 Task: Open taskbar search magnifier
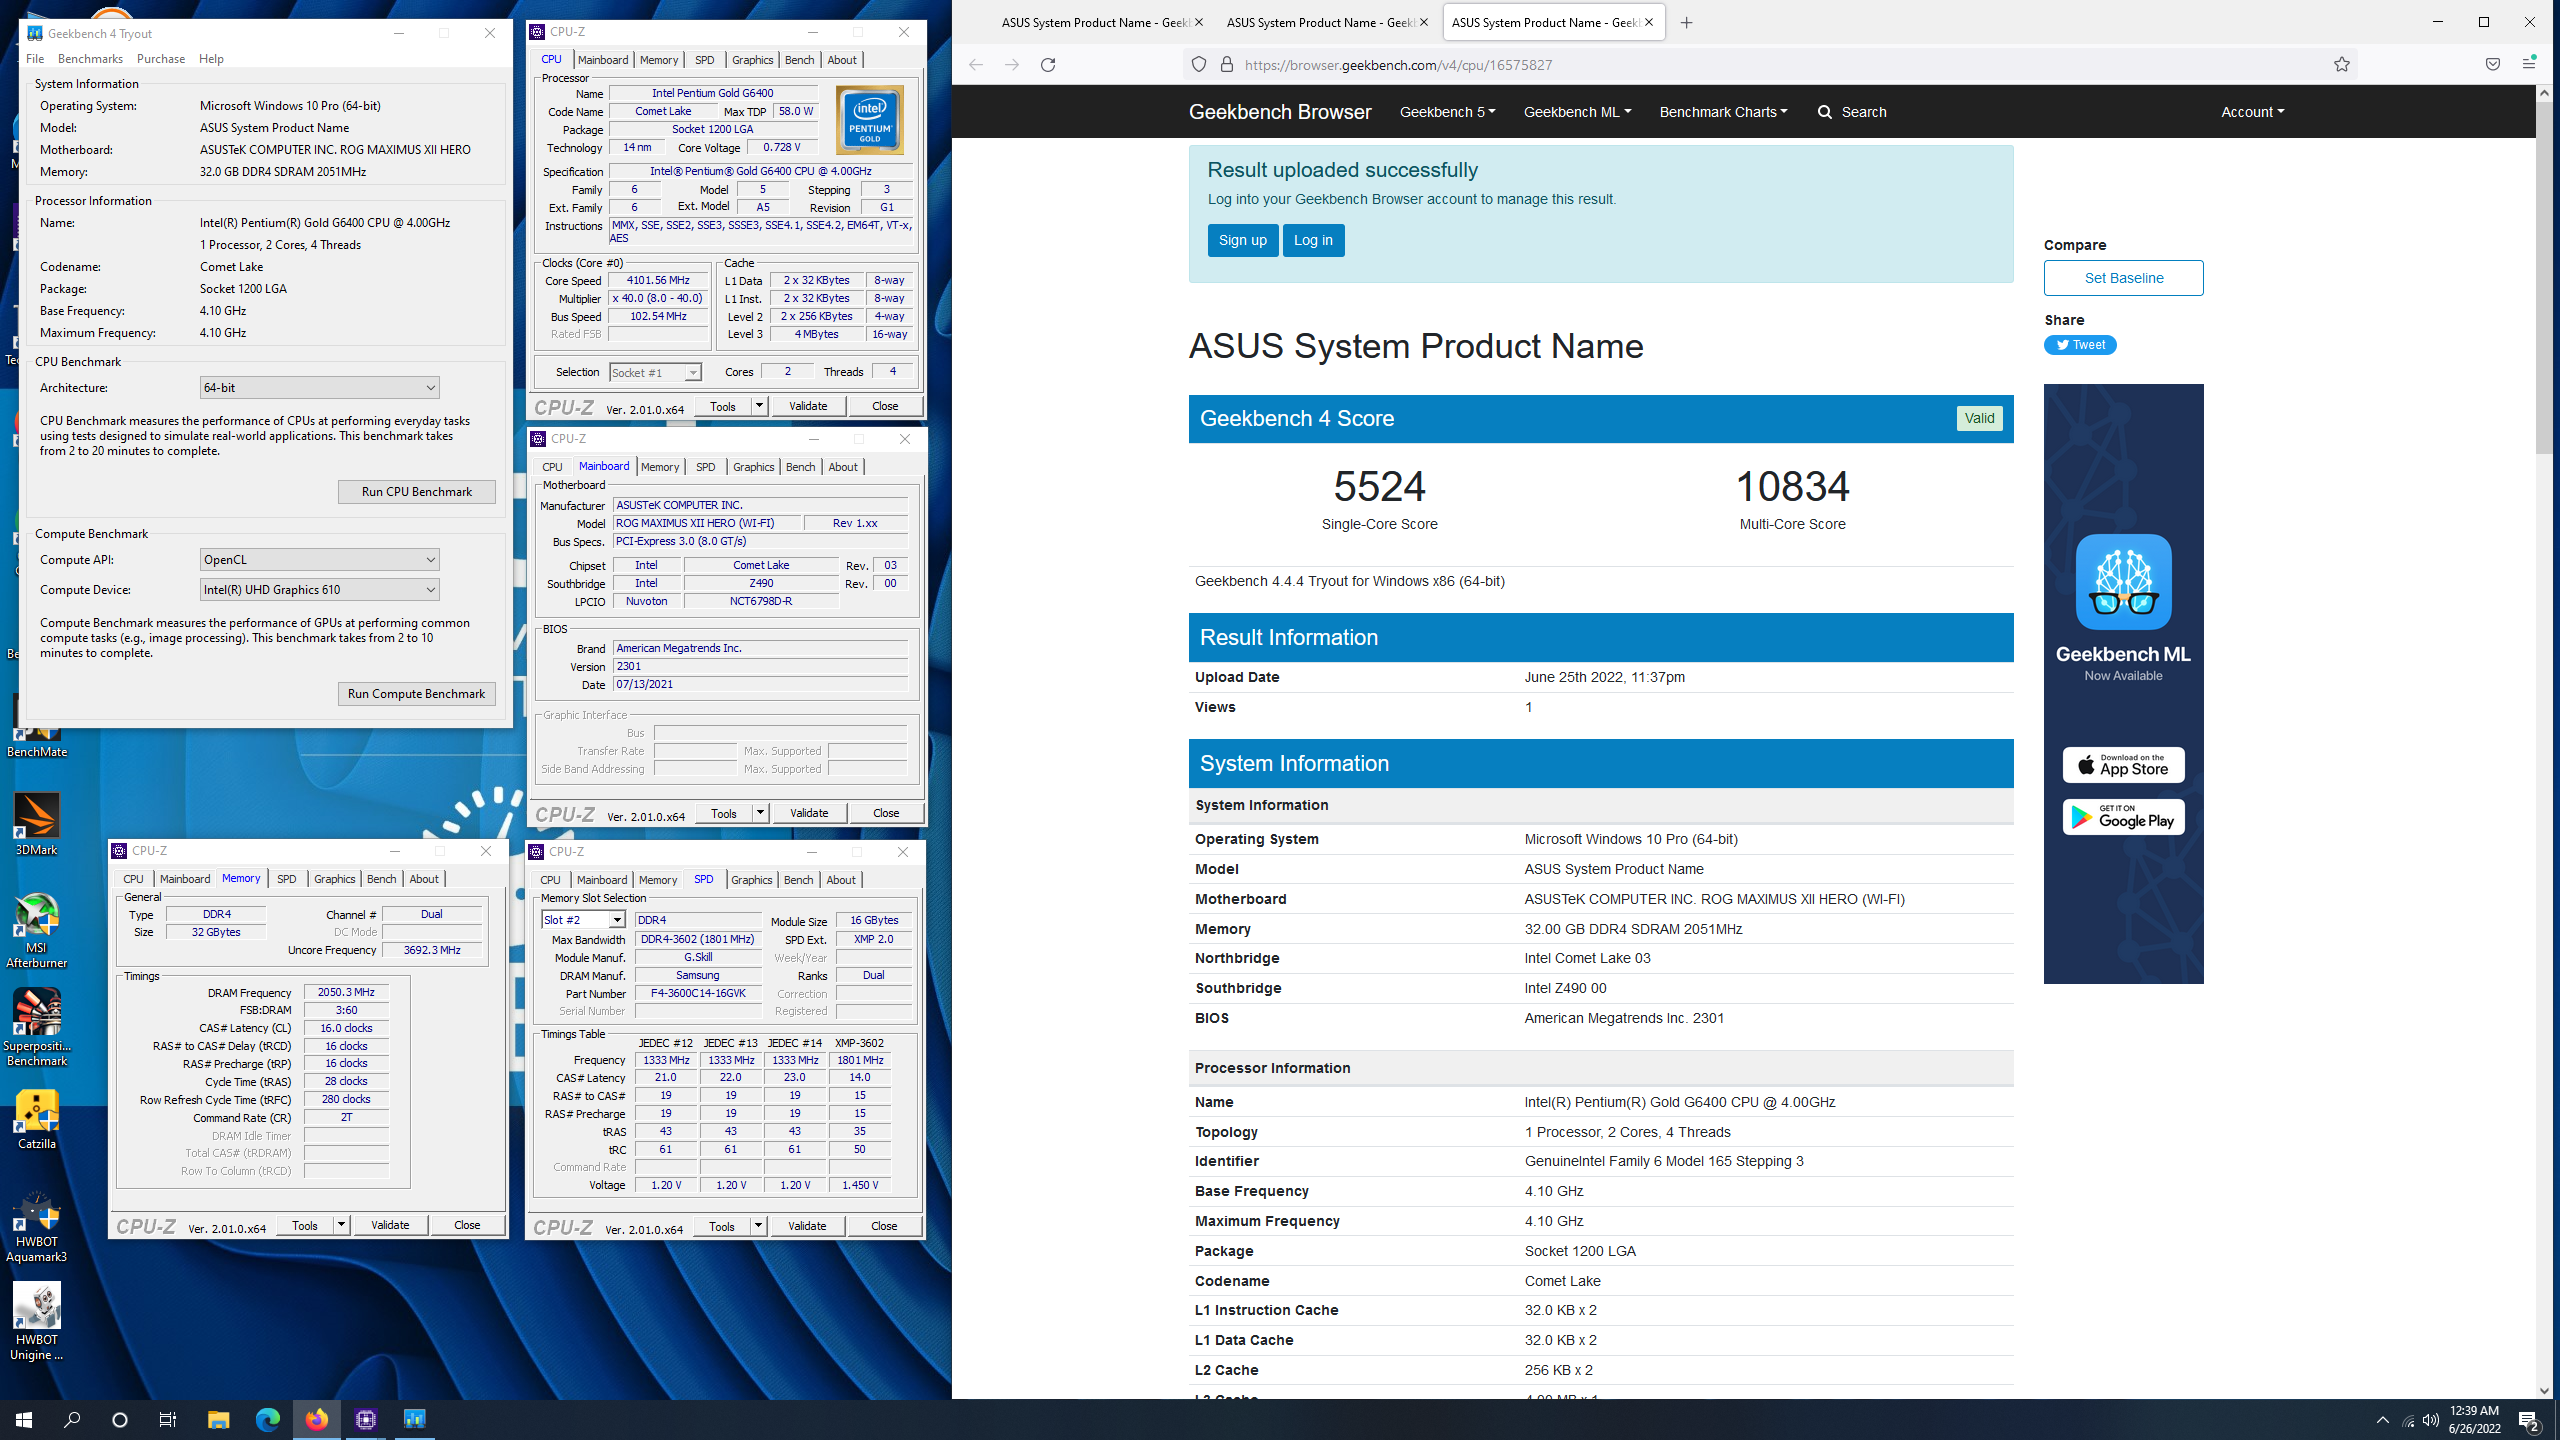72,1419
